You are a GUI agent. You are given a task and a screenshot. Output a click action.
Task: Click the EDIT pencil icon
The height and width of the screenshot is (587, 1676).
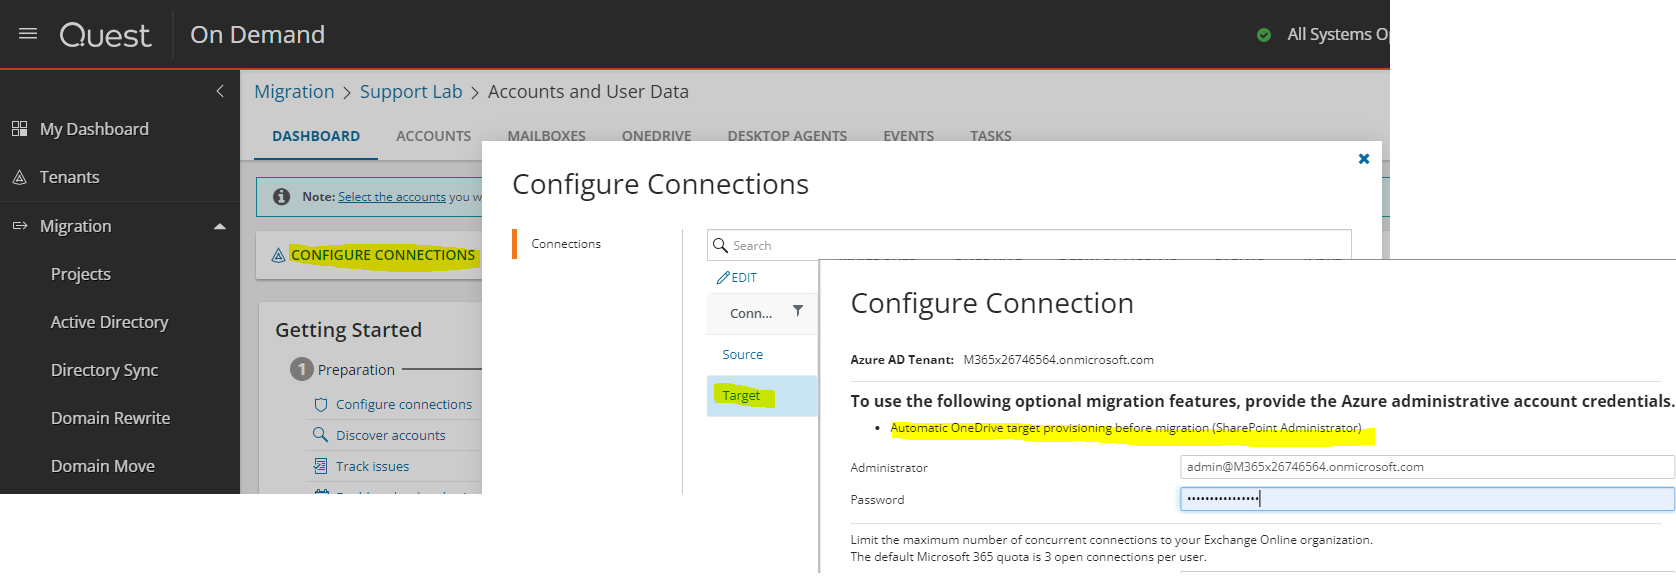723,278
